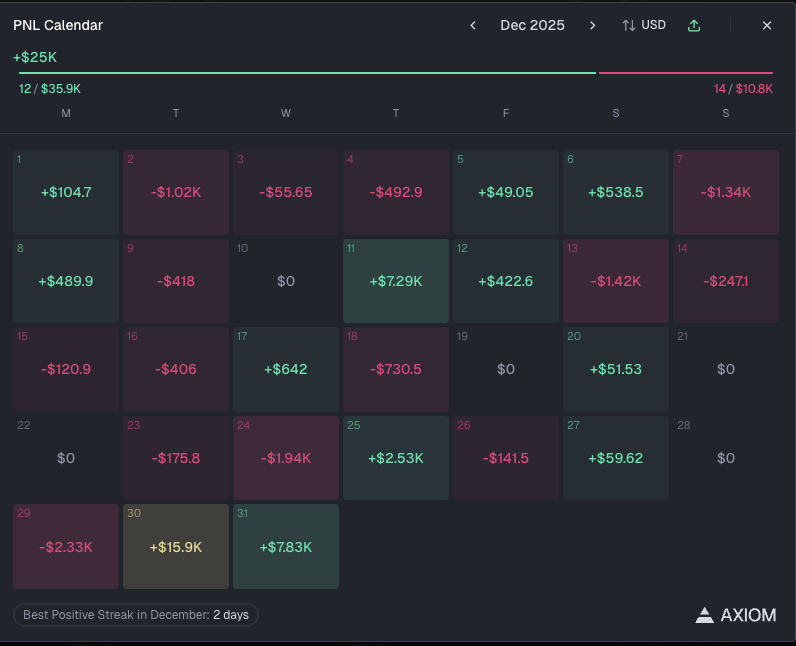The image size is (796, 646).
Task: Select December 11 cell with +$7.29K
Action: pyautogui.click(x=396, y=281)
